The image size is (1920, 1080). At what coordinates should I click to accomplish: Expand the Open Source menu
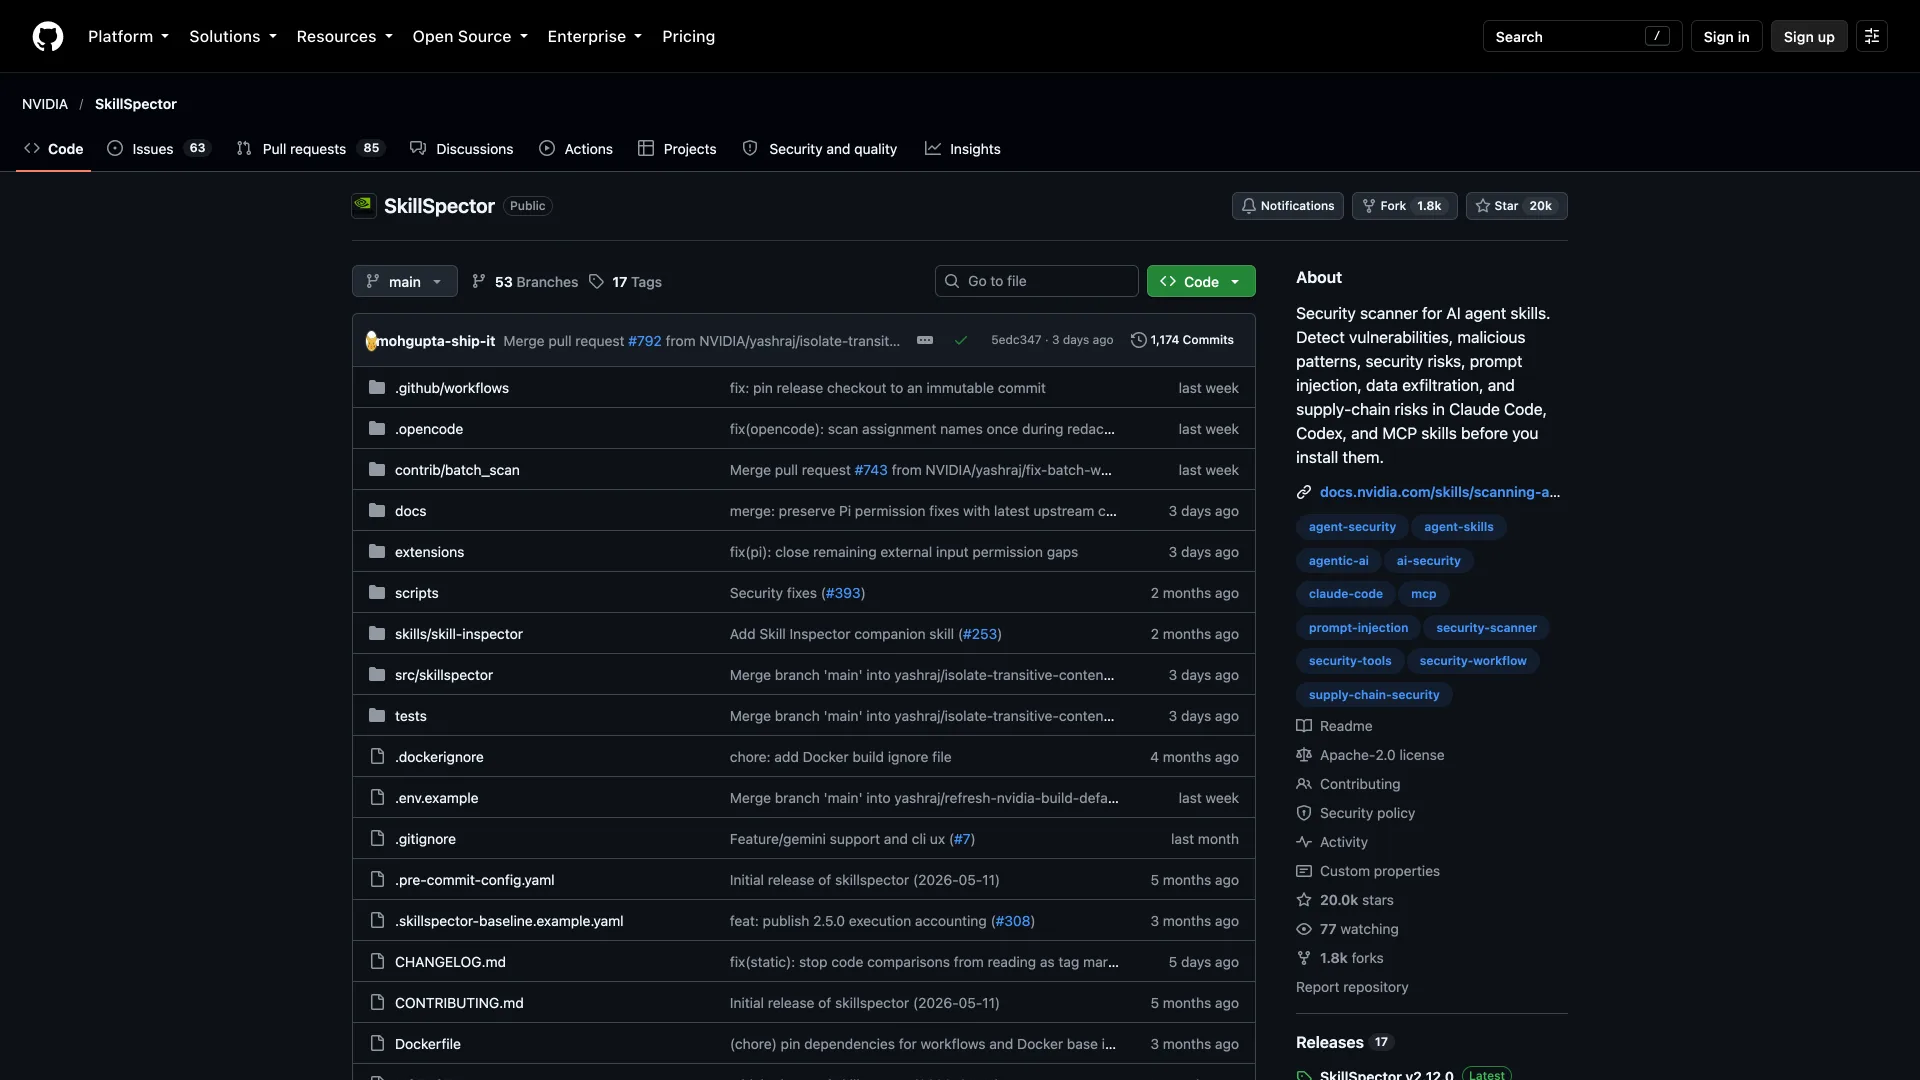[470, 37]
